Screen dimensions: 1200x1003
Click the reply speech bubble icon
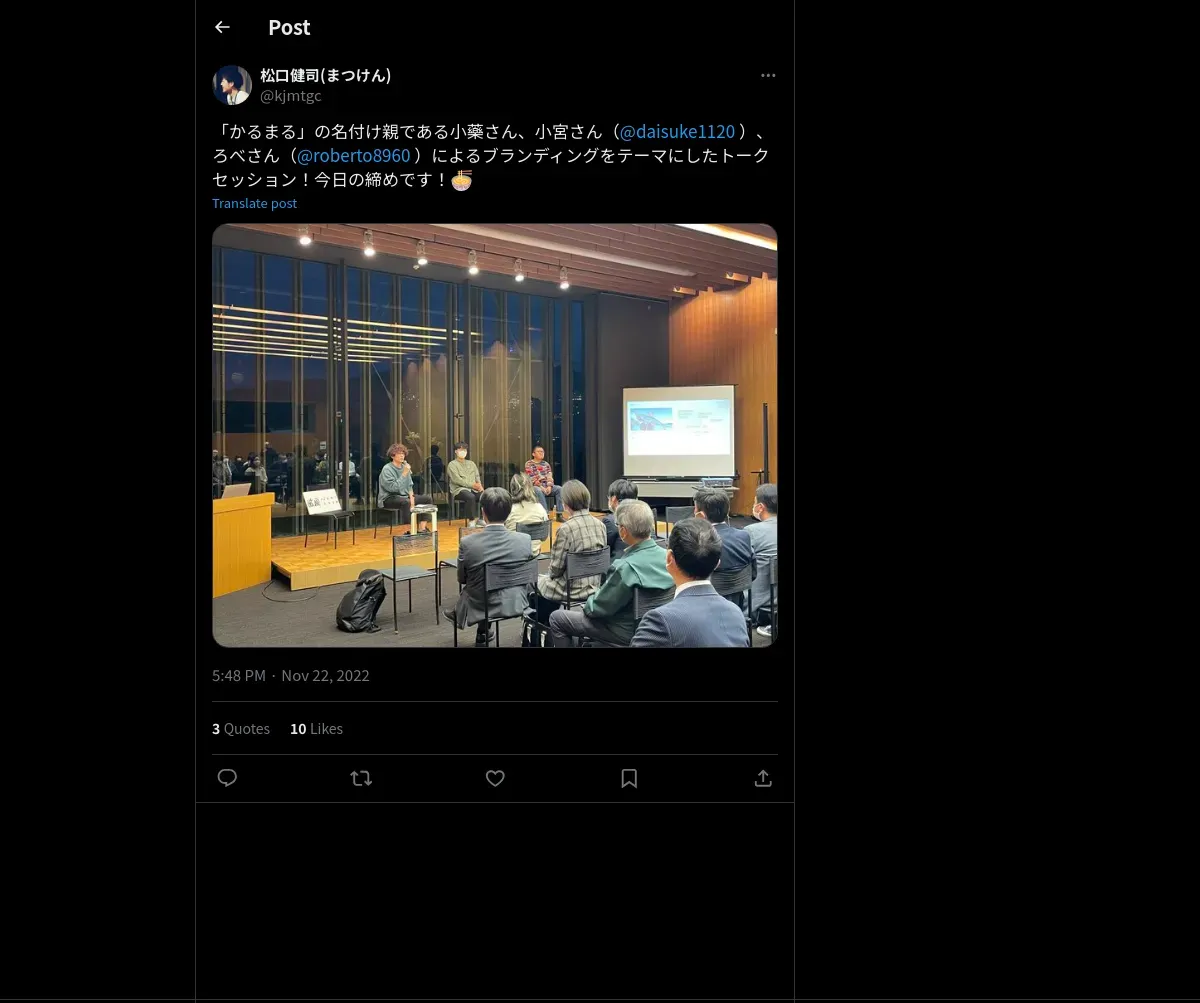tap(227, 778)
